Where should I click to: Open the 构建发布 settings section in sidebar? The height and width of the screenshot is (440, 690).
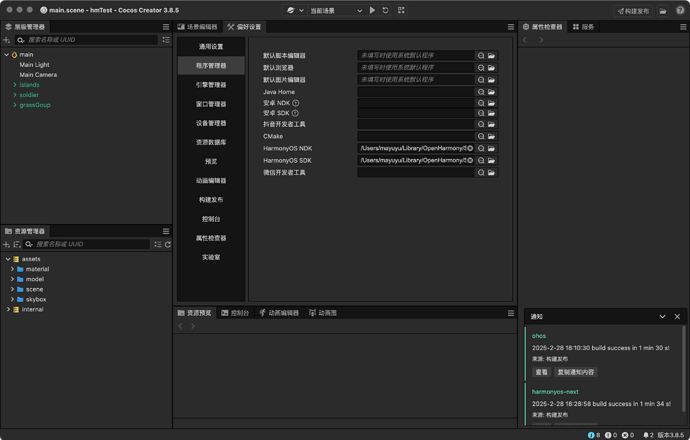[211, 200]
